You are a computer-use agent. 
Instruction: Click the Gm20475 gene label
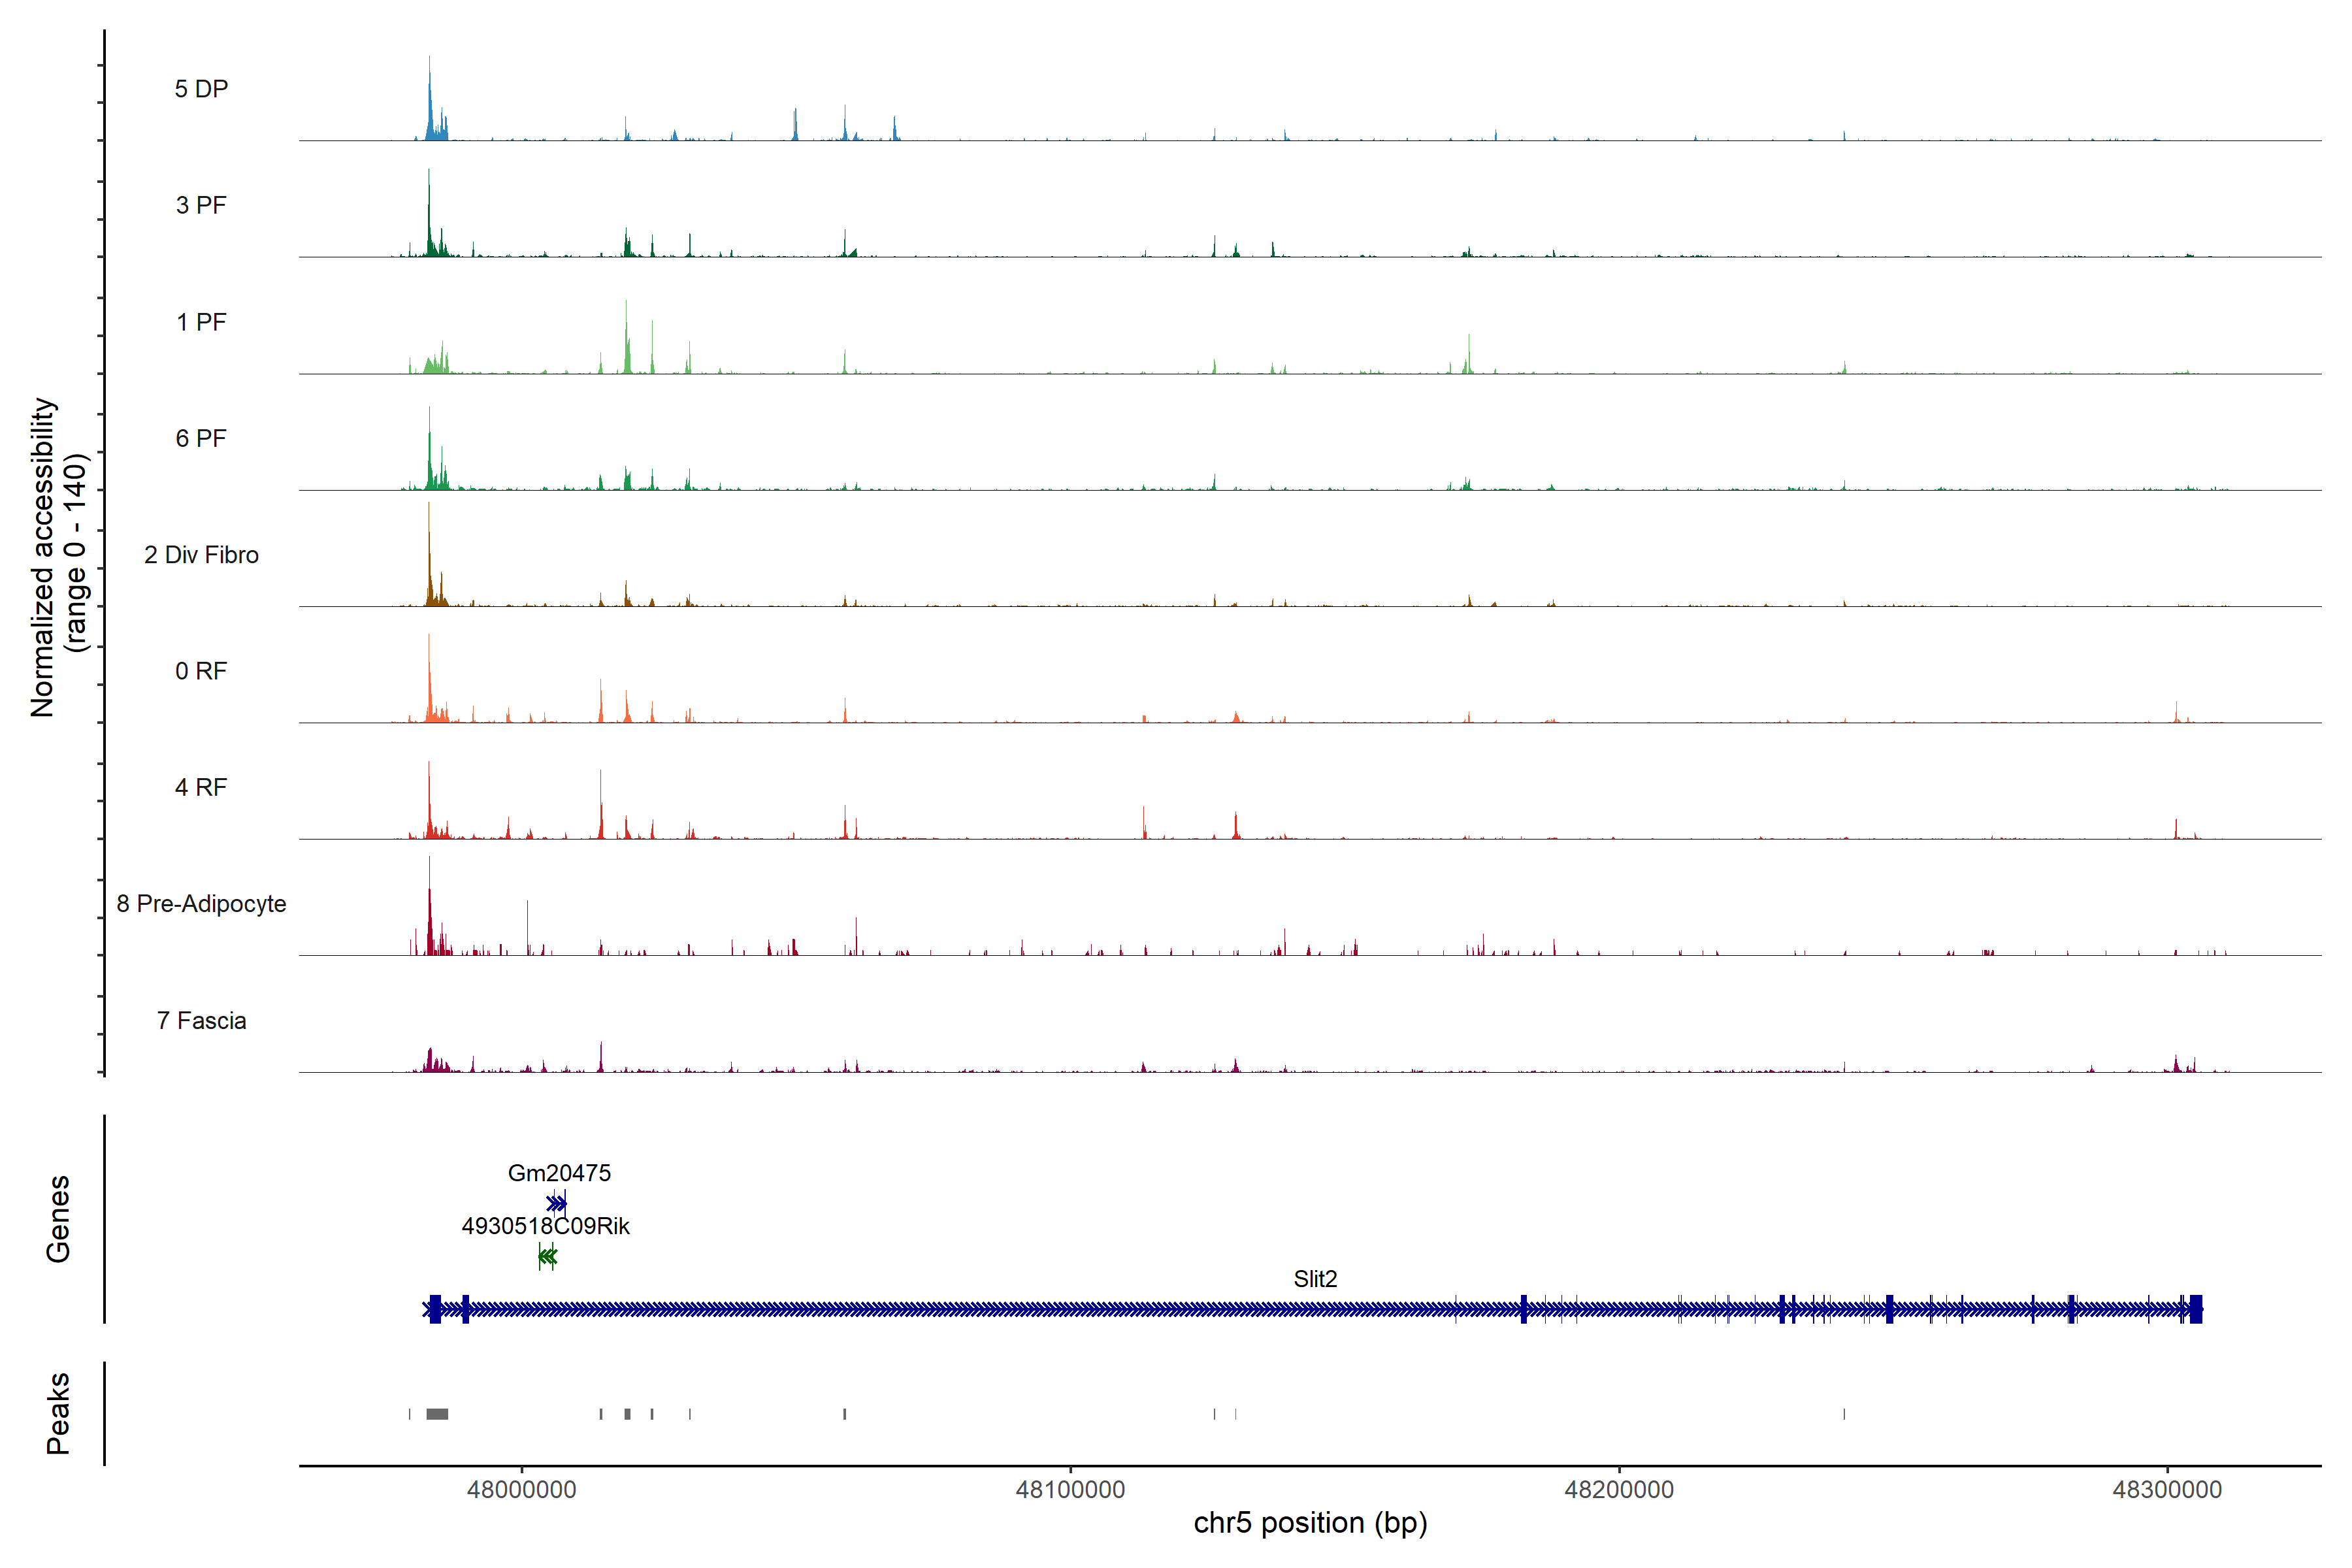coord(559,1173)
